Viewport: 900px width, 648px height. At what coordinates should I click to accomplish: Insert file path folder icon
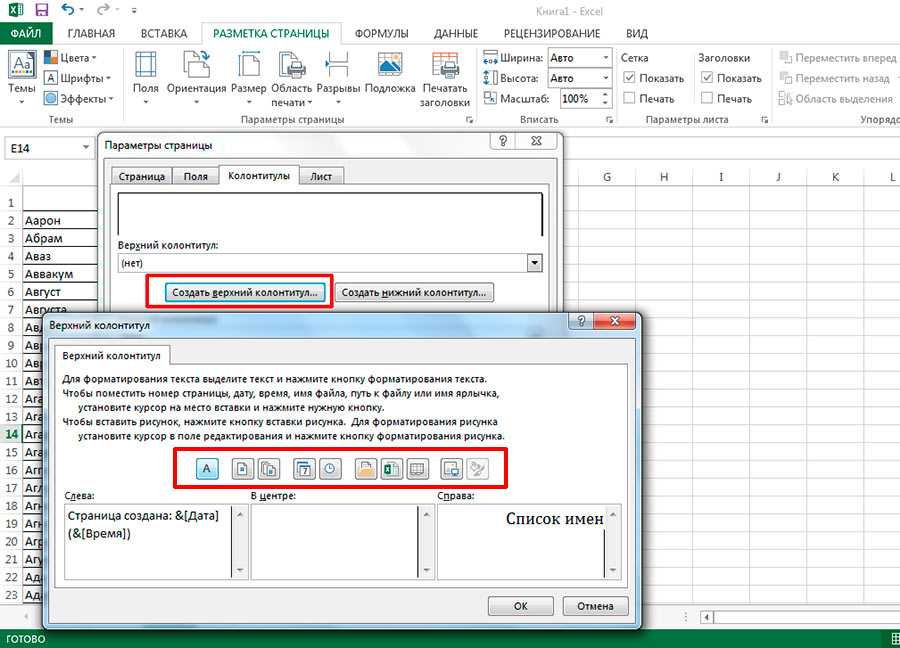[366, 468]
